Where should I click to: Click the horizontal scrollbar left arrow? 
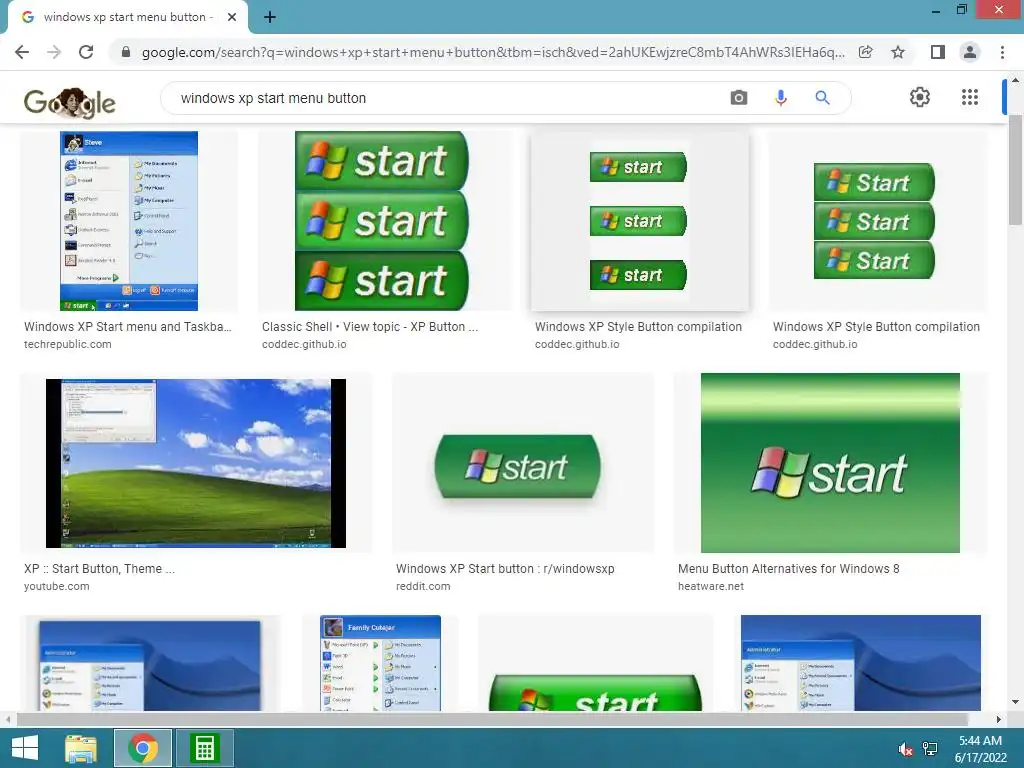click(x=8, y=720)
